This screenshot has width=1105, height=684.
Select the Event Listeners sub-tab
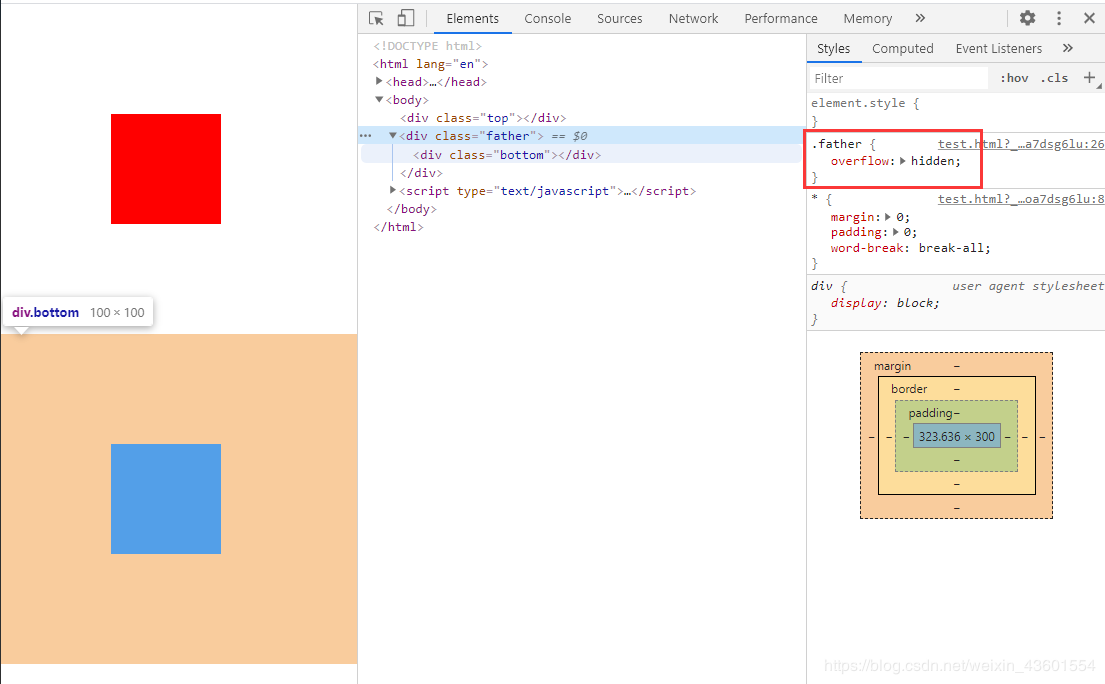click(x=999, y=49)
